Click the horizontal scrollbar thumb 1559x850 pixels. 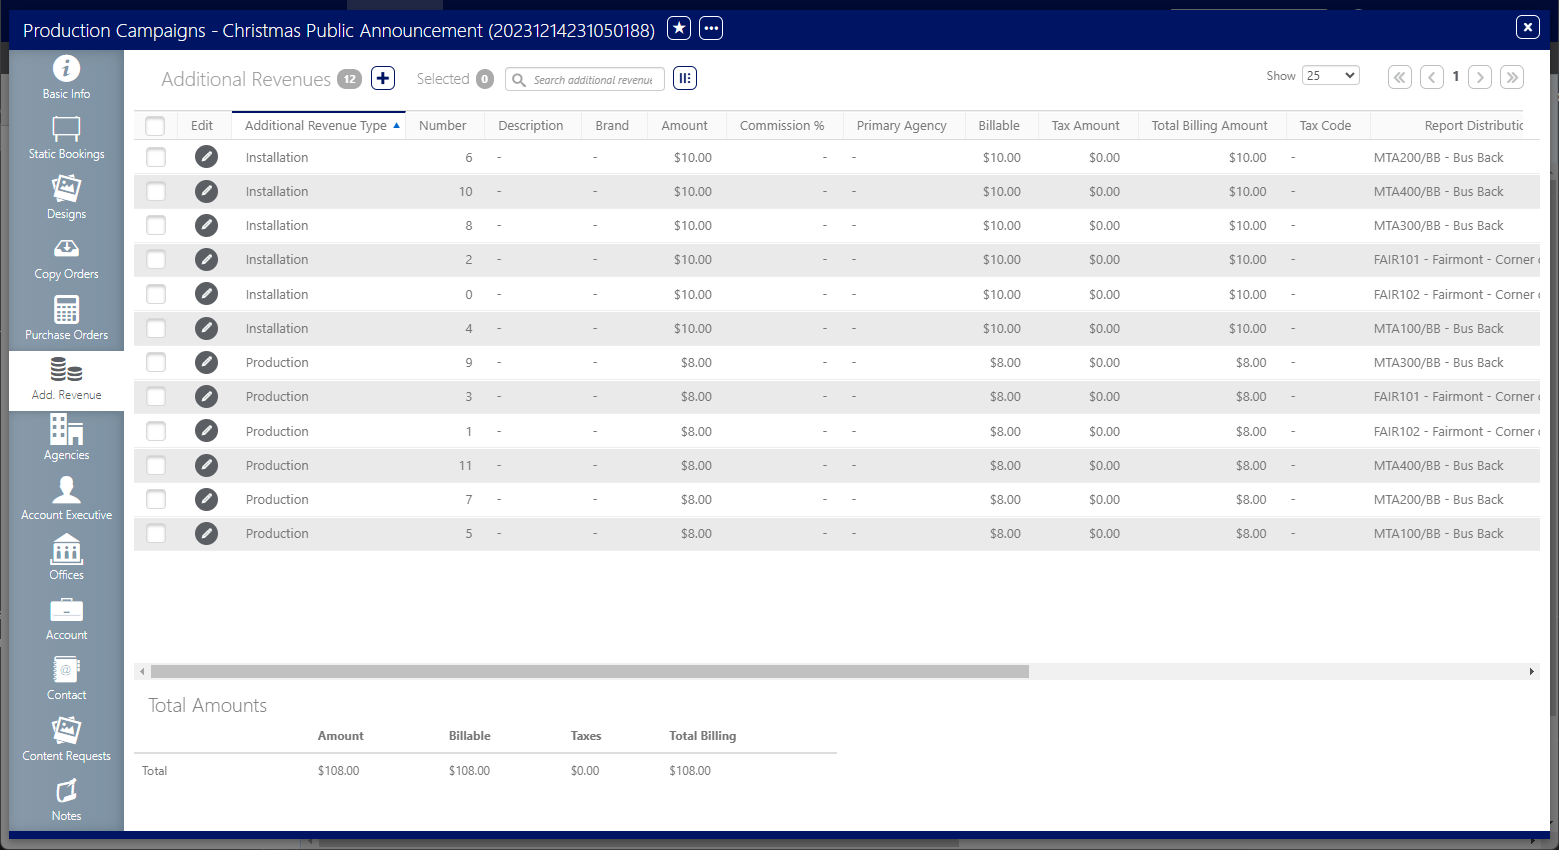pos(590,672)
